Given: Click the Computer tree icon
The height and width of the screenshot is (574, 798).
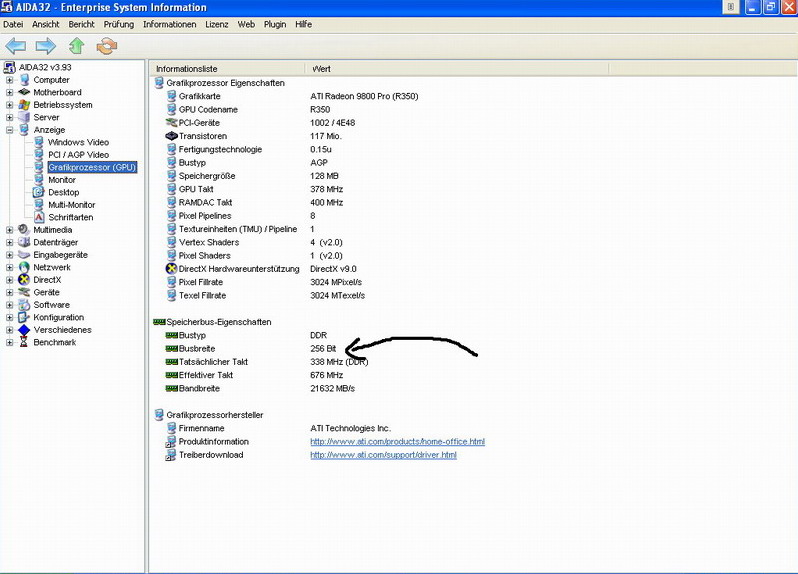Looking at the screenshot, I should tap(24, 80).
